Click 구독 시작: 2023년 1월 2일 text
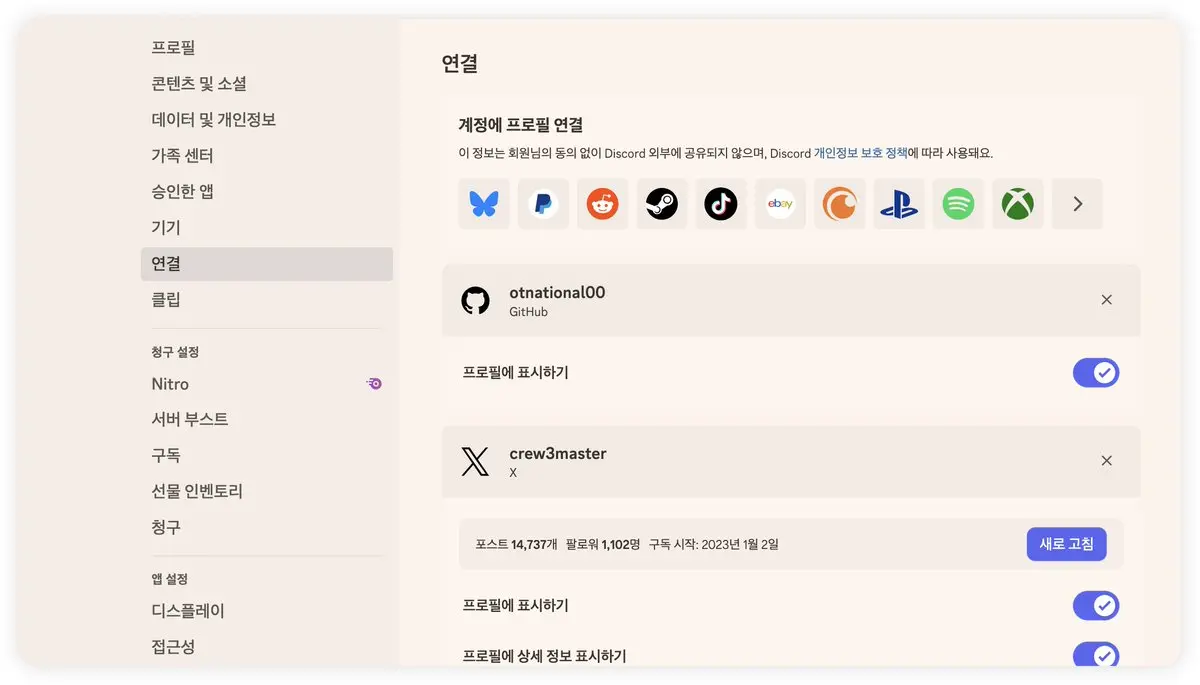Screen dimensions: 1200x685 [x=713, y=544]
